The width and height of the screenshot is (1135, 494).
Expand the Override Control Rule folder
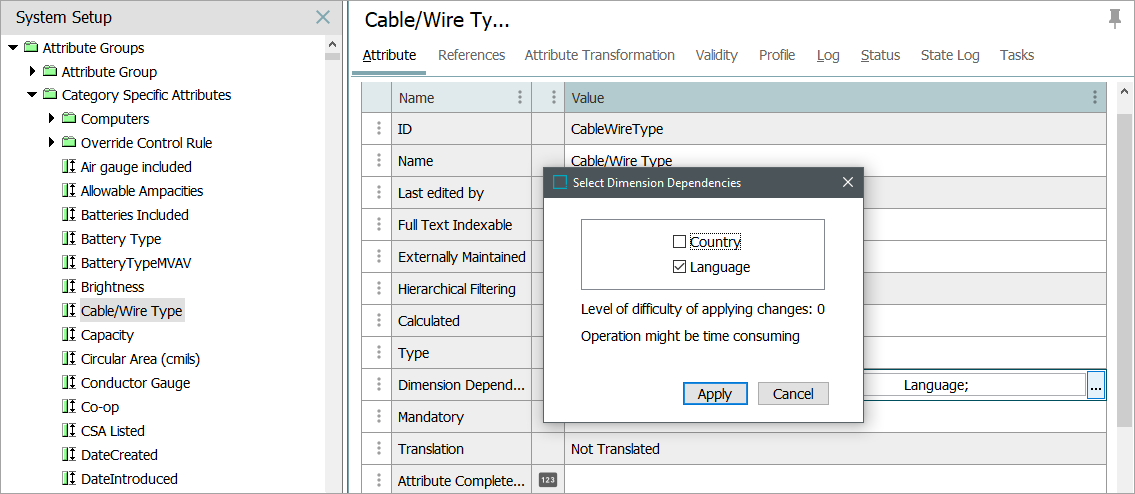pyautogui.click(x=51, y=142)
